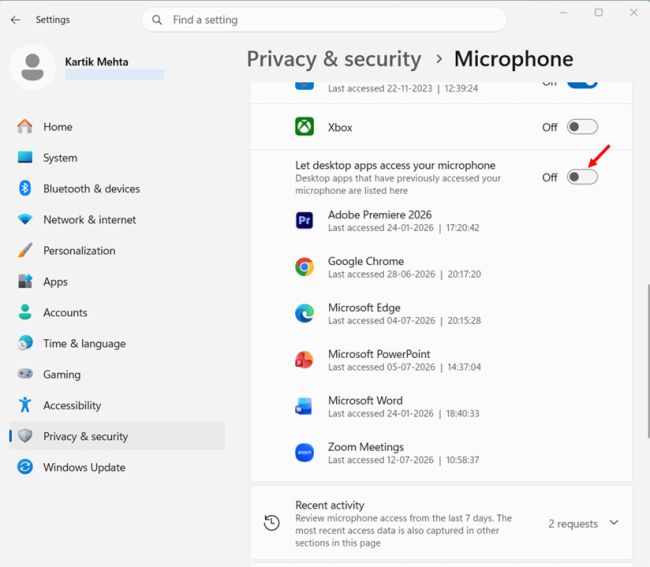Click the search magnifier icon

tap(157, 20)
